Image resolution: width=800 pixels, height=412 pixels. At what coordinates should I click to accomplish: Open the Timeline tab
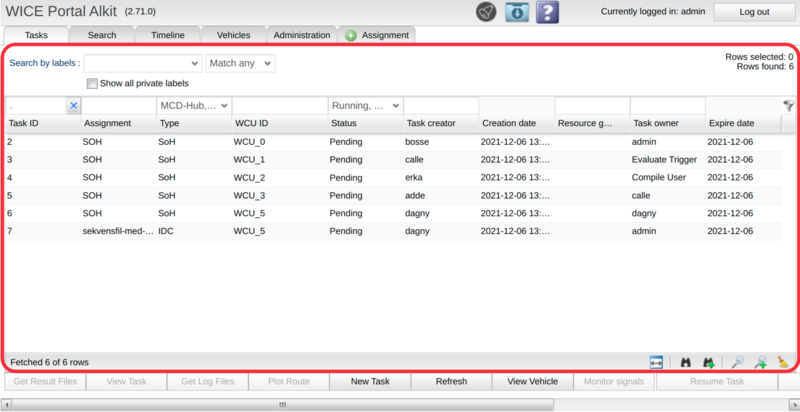167,35
